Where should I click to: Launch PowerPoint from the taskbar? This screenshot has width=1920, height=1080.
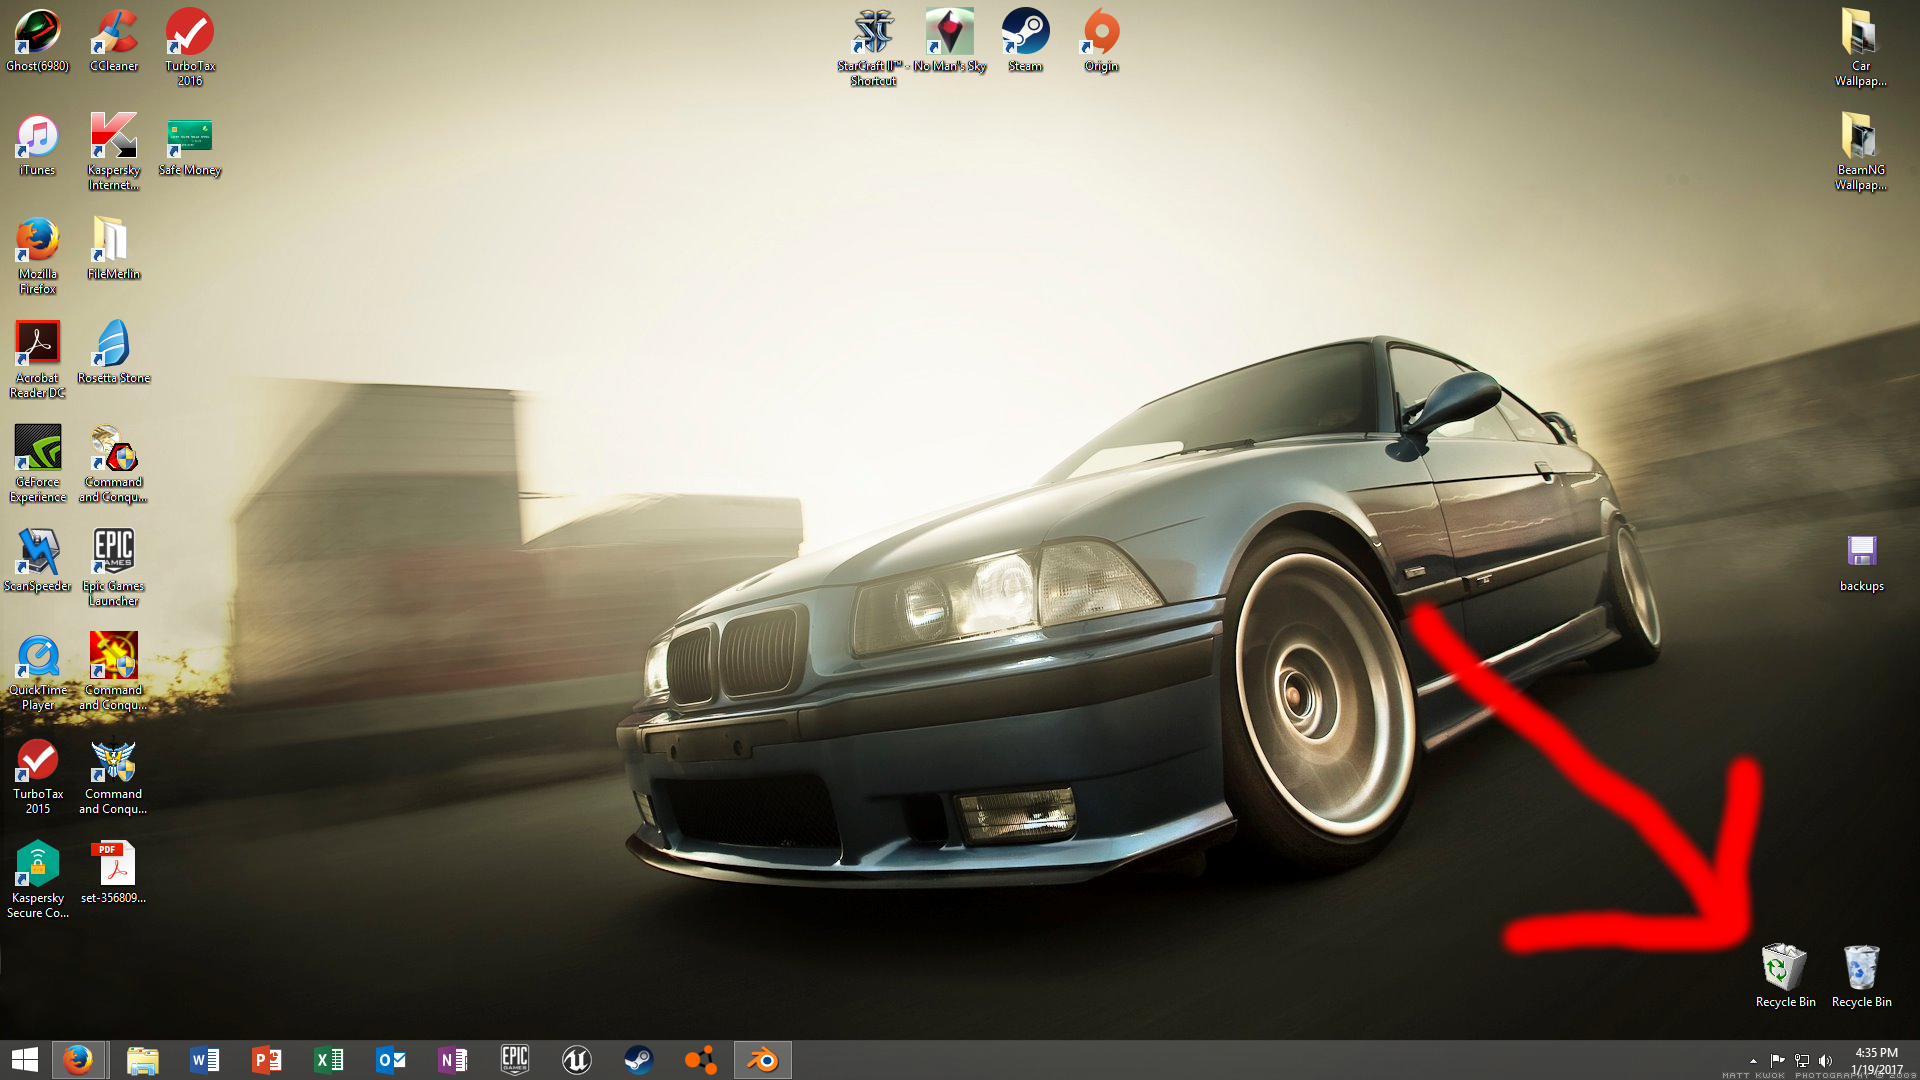coord(267,1060)
